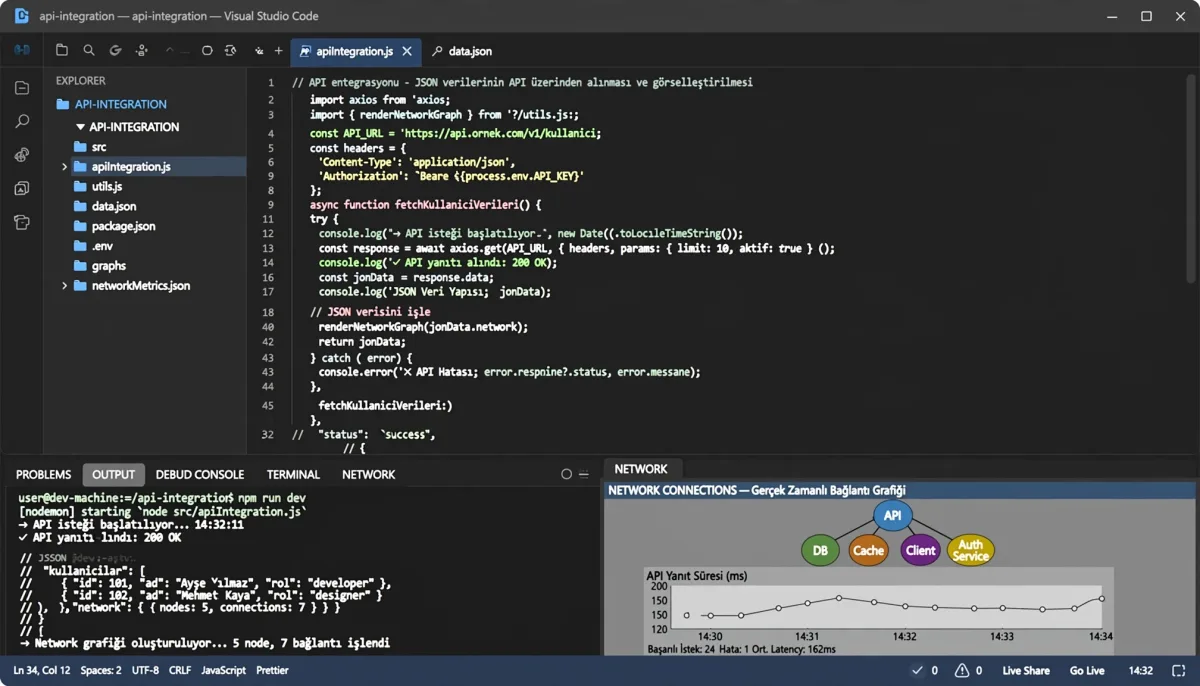Switch to the data.json editor tab
1200x686 pixels.
coord(462,51)
